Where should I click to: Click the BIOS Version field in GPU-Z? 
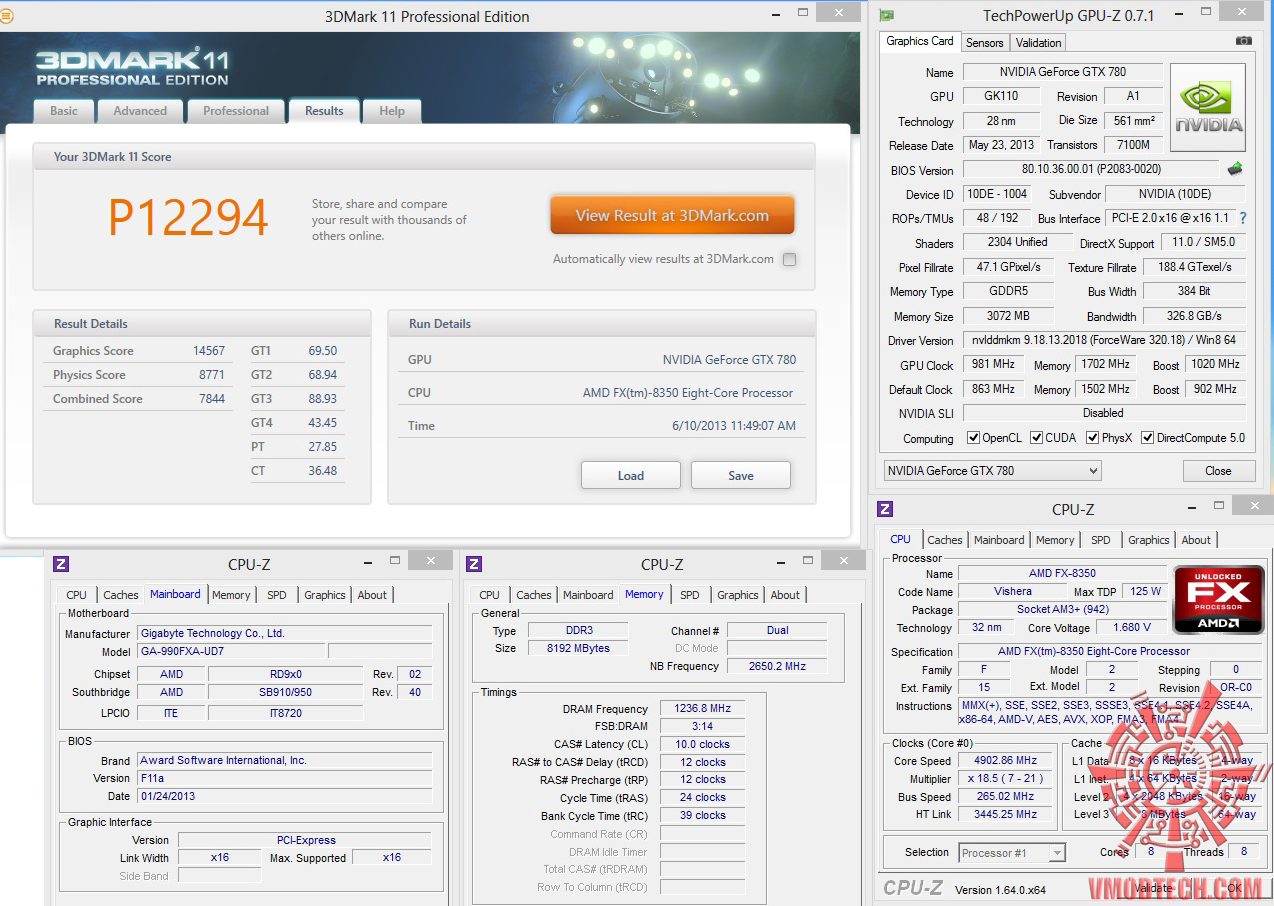(1091, 169)
